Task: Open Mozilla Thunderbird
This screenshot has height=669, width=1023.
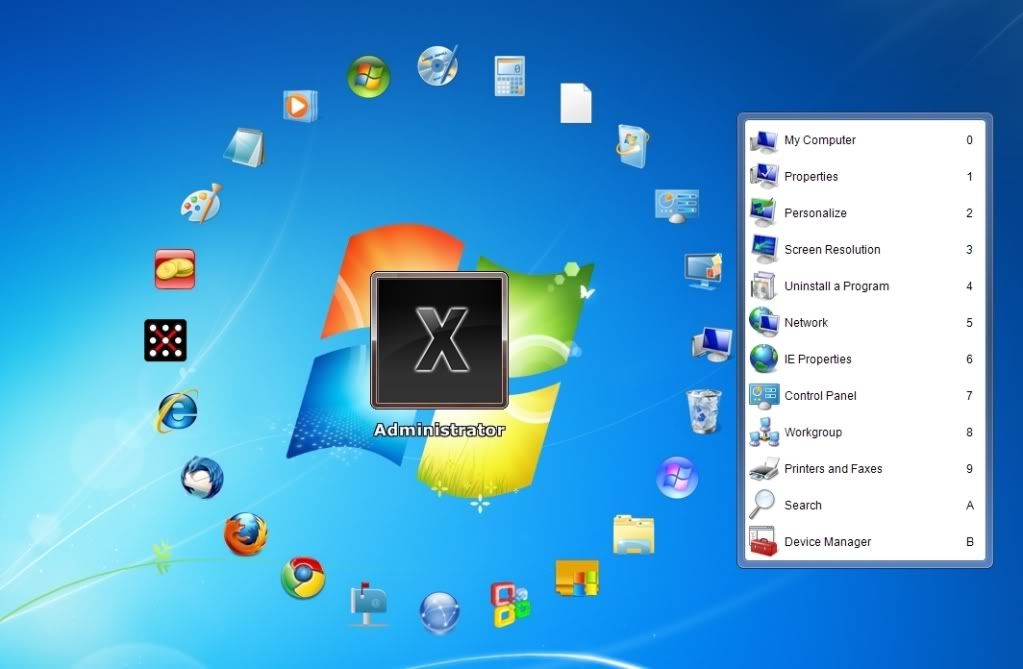Action: point(202,478)
